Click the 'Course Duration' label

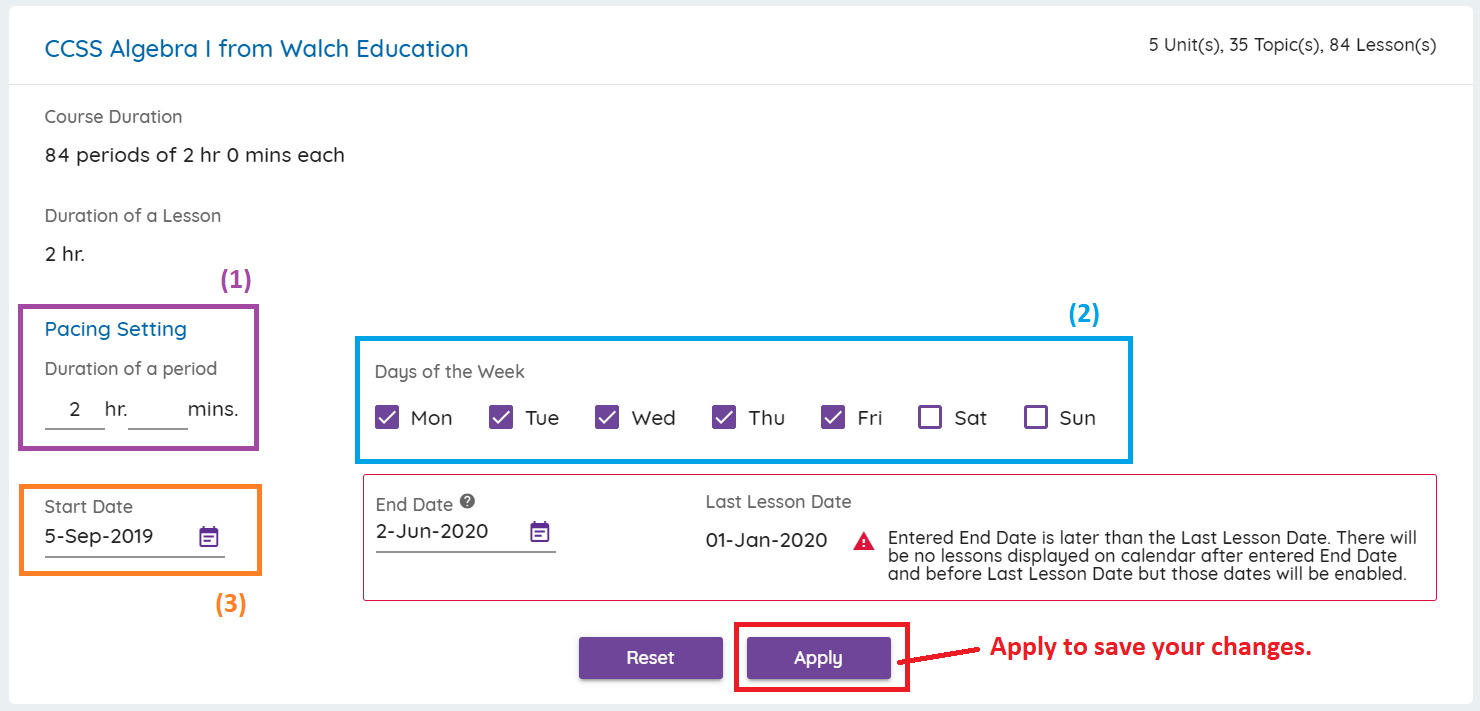114,117
